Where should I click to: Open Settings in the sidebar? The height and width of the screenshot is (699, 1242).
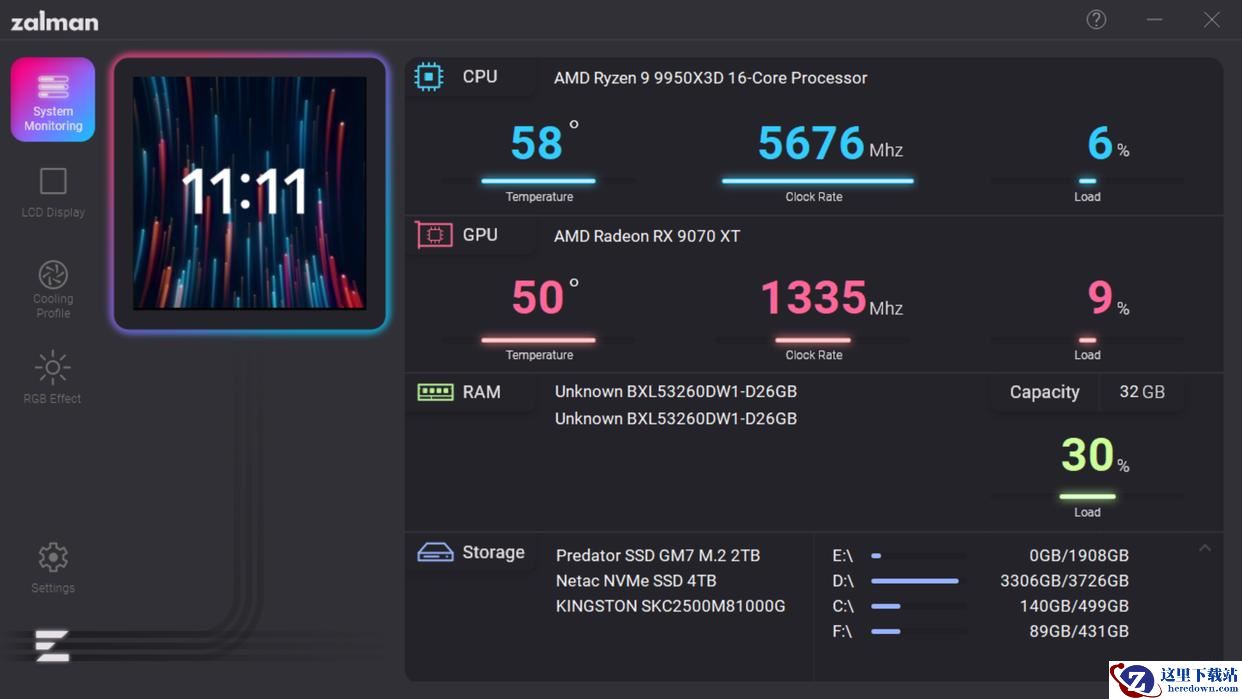pyautogui.click(x=53, y=567)
